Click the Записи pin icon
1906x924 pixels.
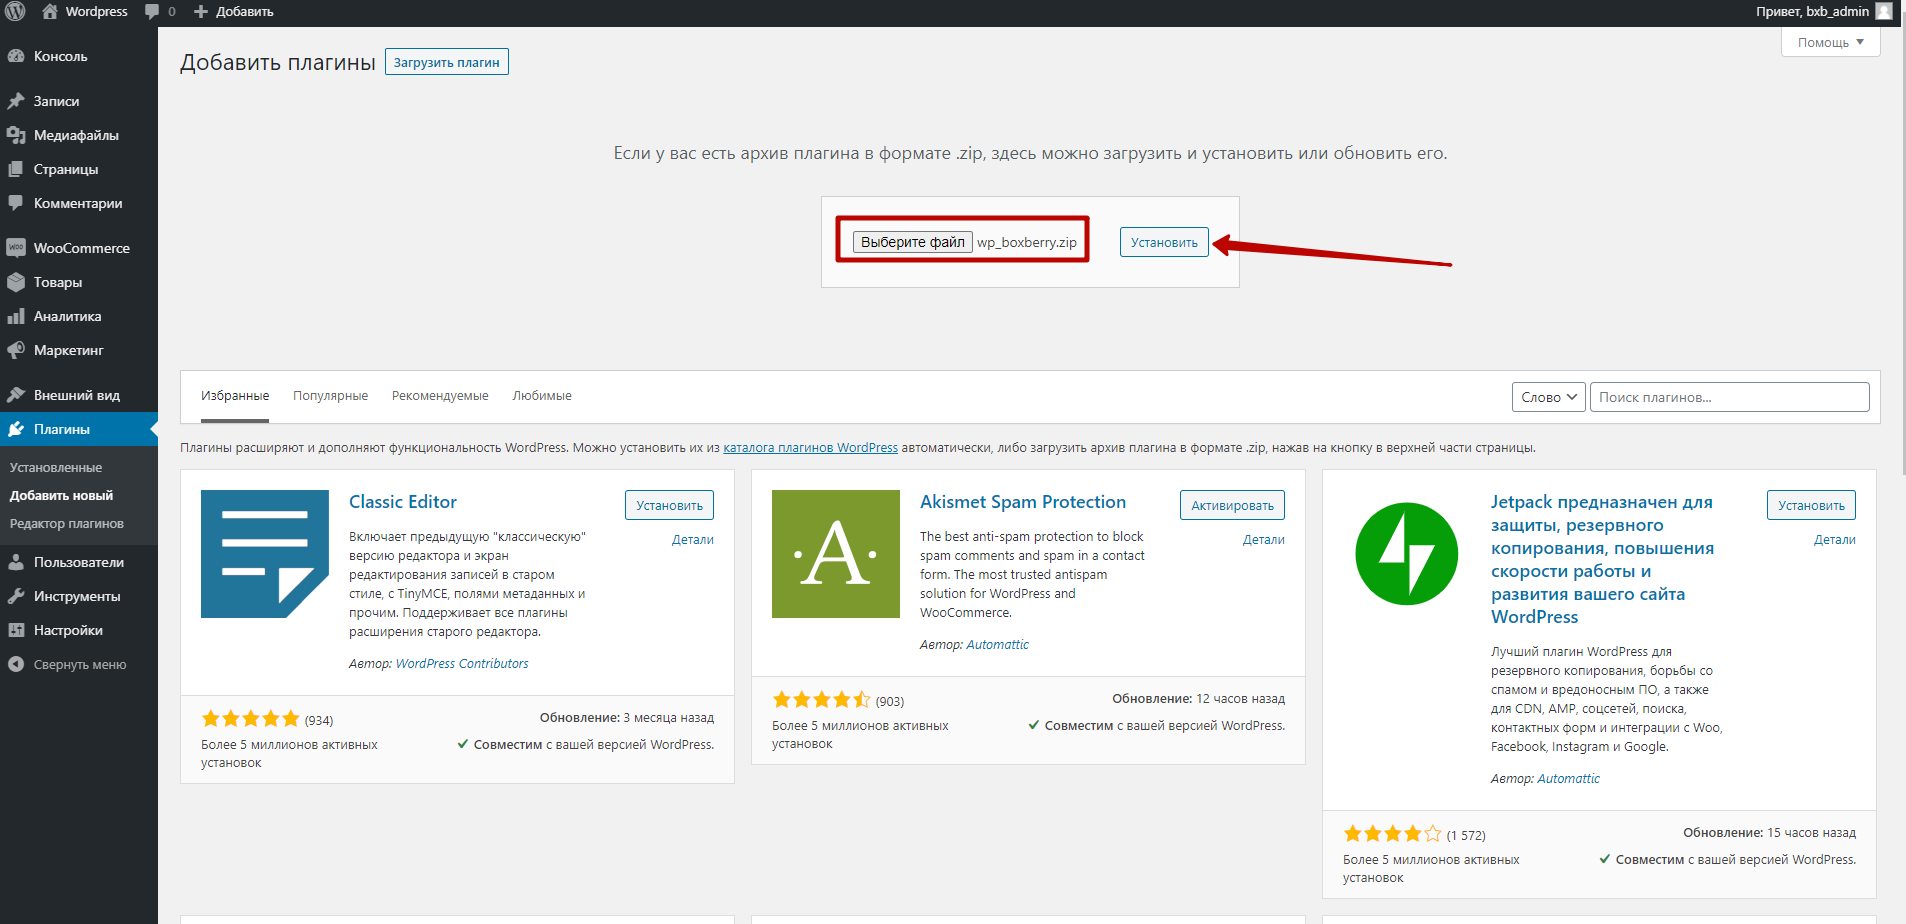(x=16, y=101)
